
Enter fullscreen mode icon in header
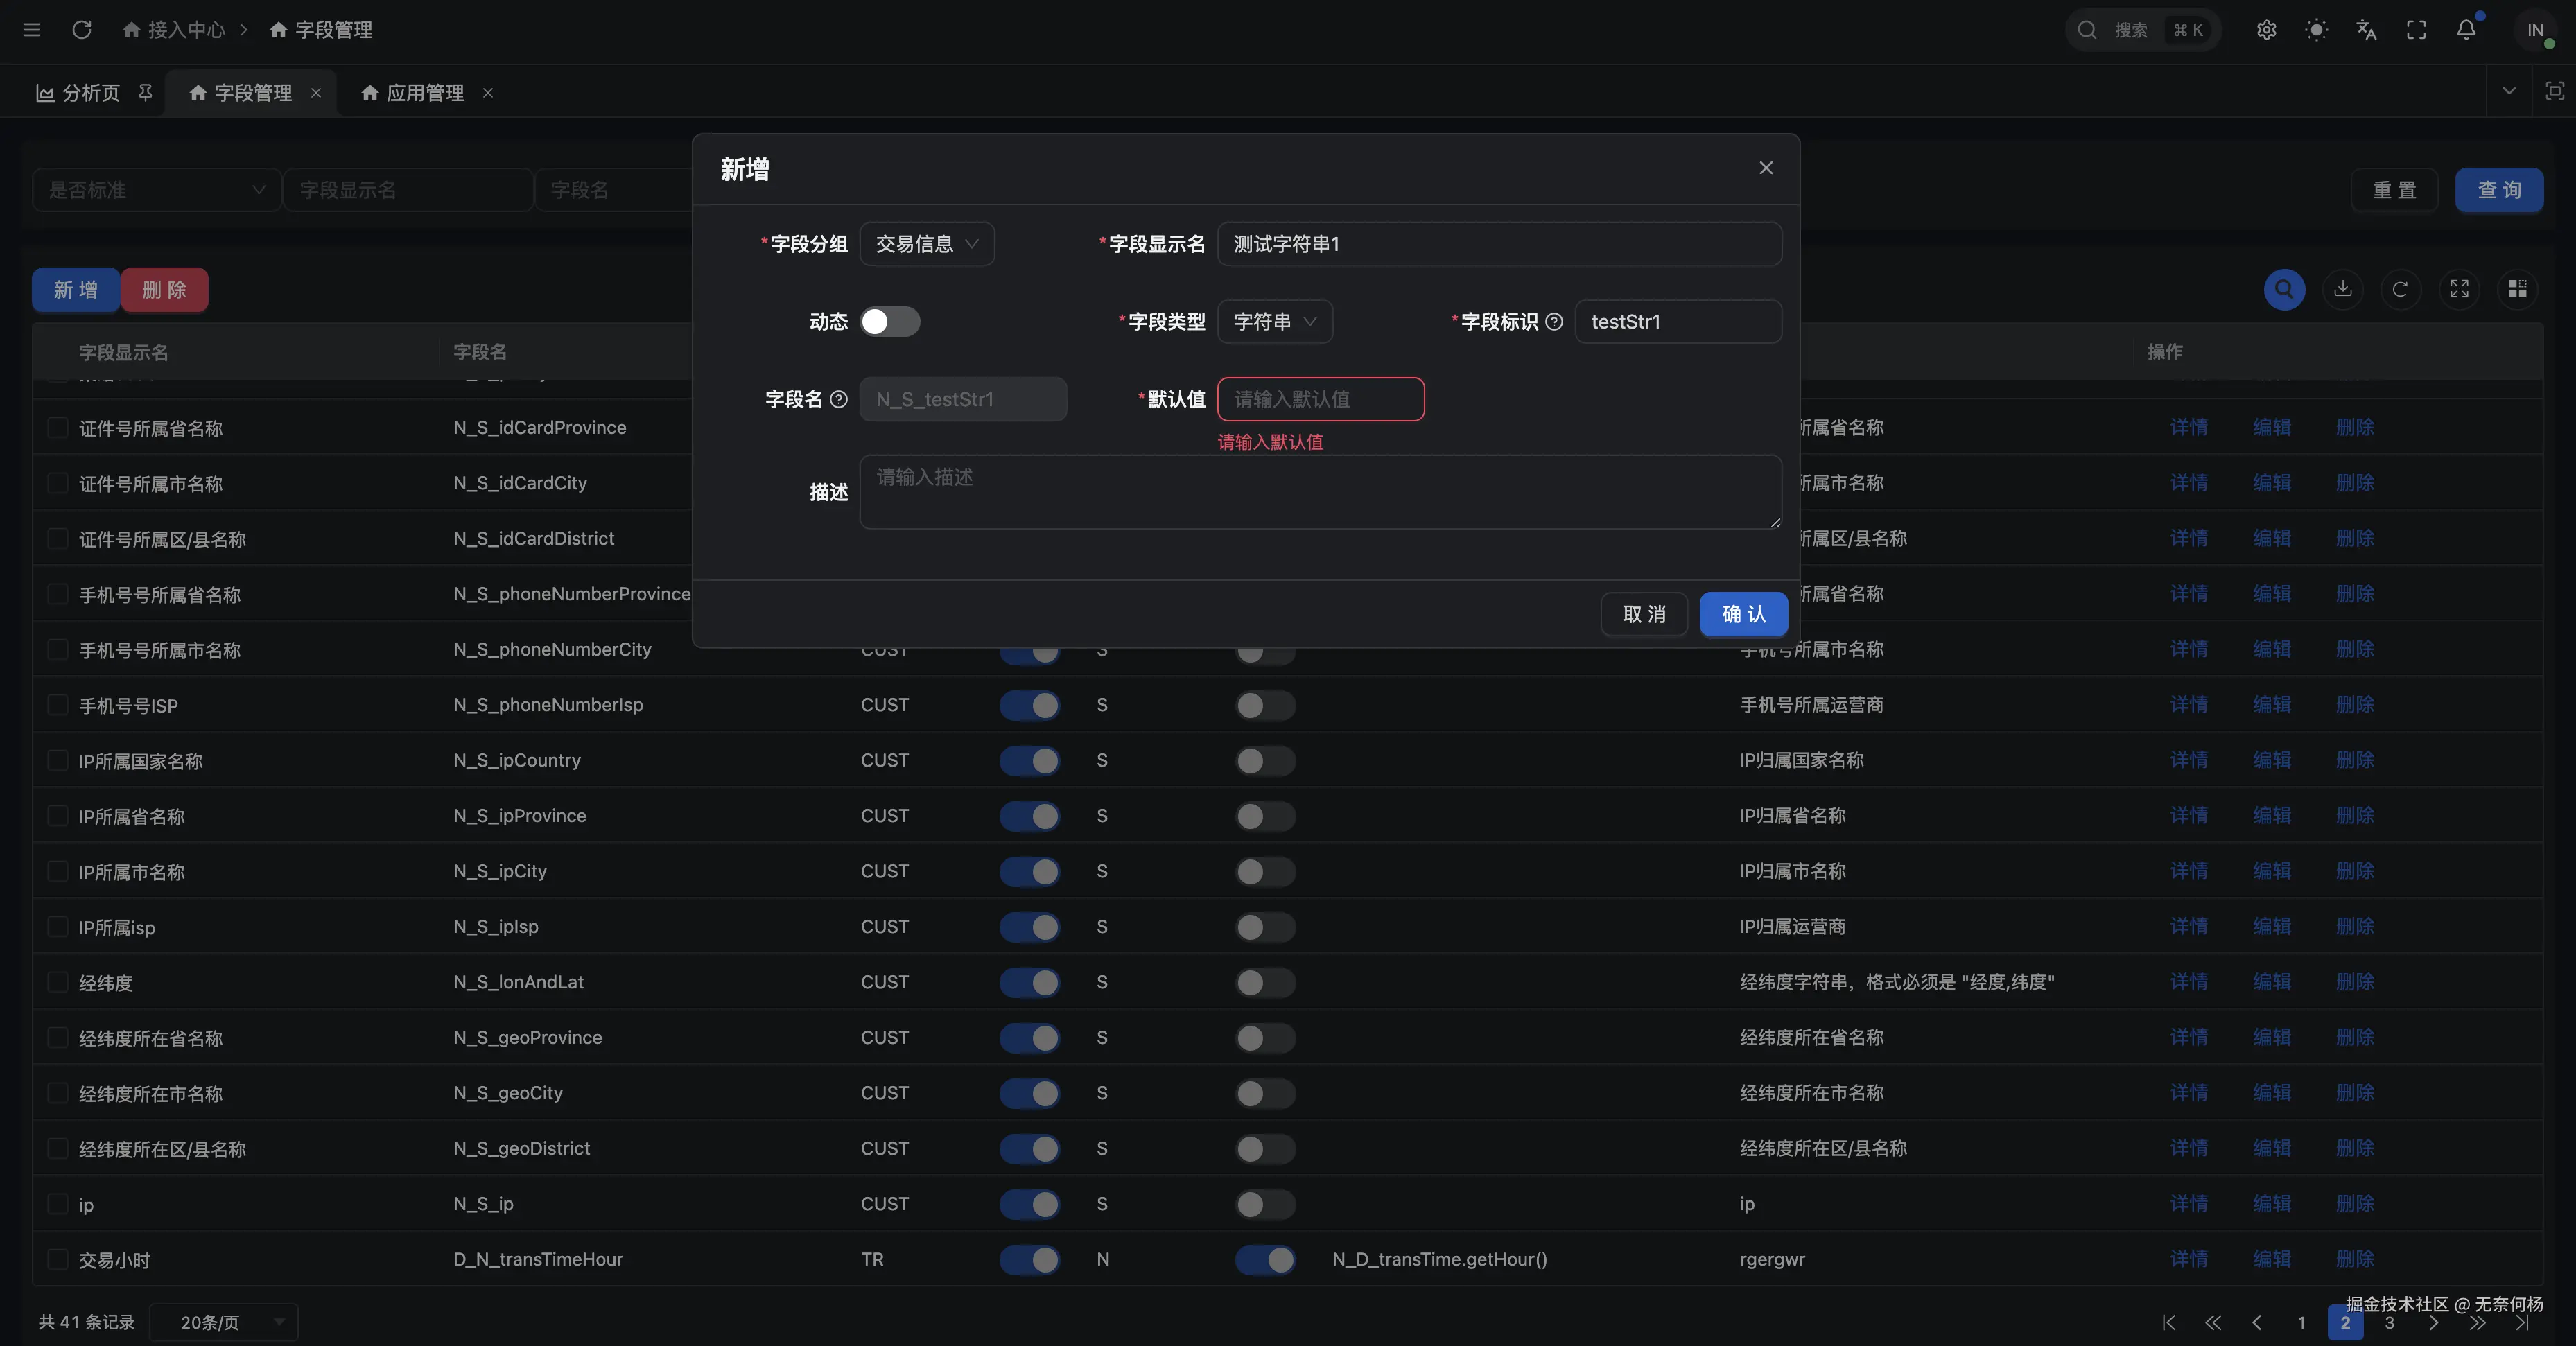point(2416,30)
